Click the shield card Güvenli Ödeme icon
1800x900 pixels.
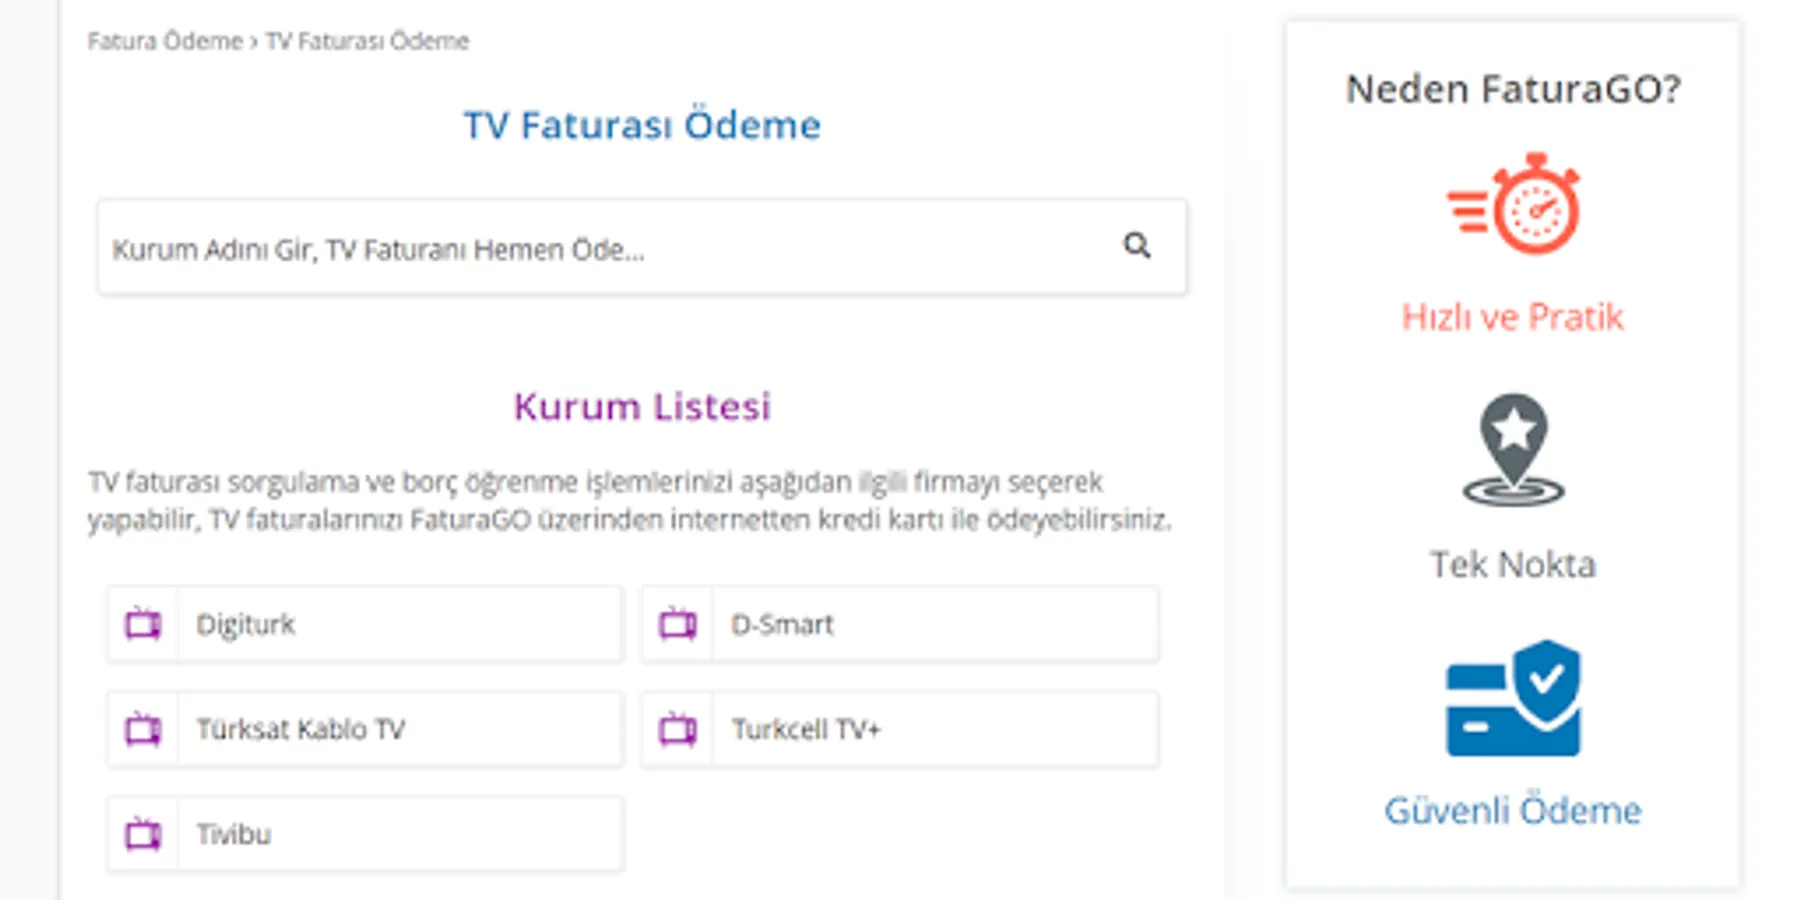click(1513, 698)
